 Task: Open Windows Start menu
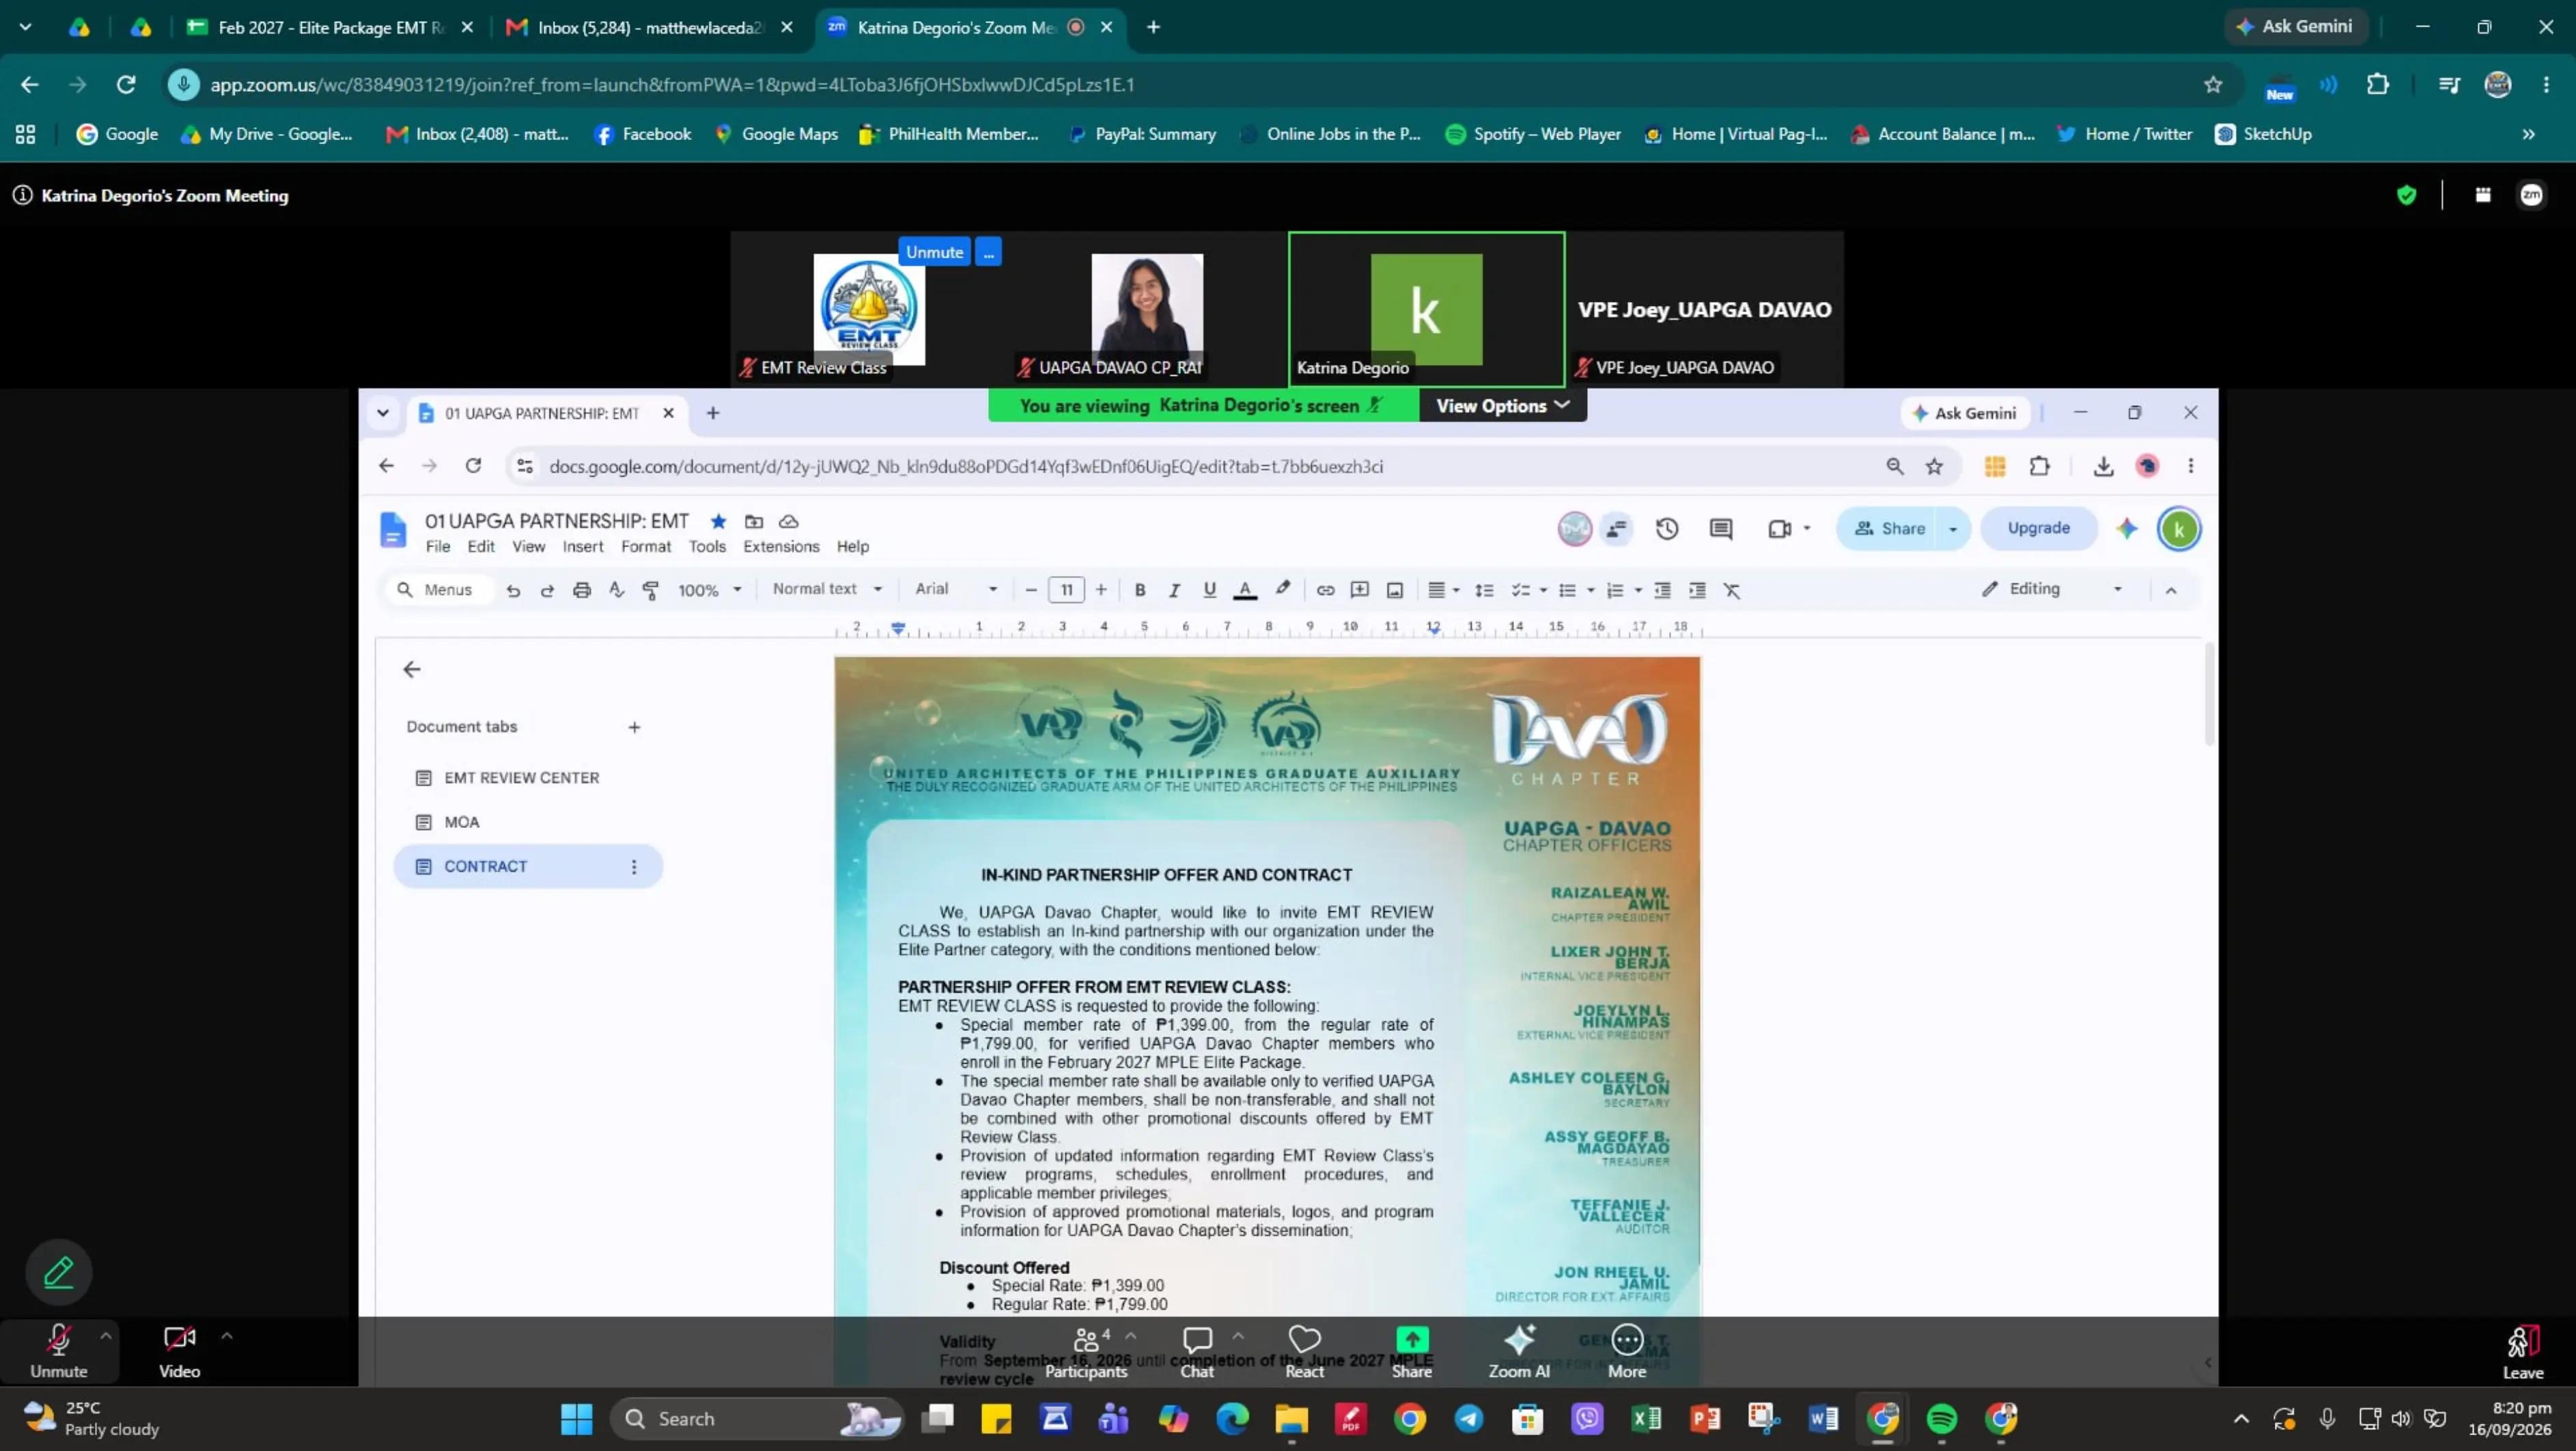(x=576, y=1418)
